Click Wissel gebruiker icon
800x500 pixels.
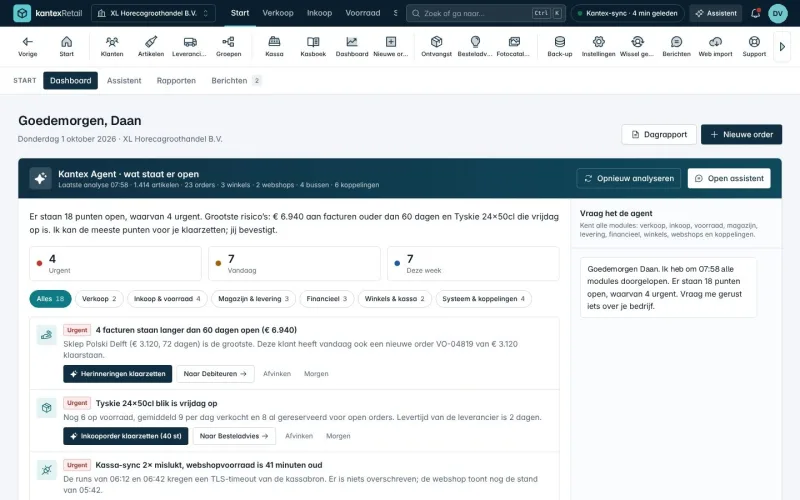[x=637, y=46]
